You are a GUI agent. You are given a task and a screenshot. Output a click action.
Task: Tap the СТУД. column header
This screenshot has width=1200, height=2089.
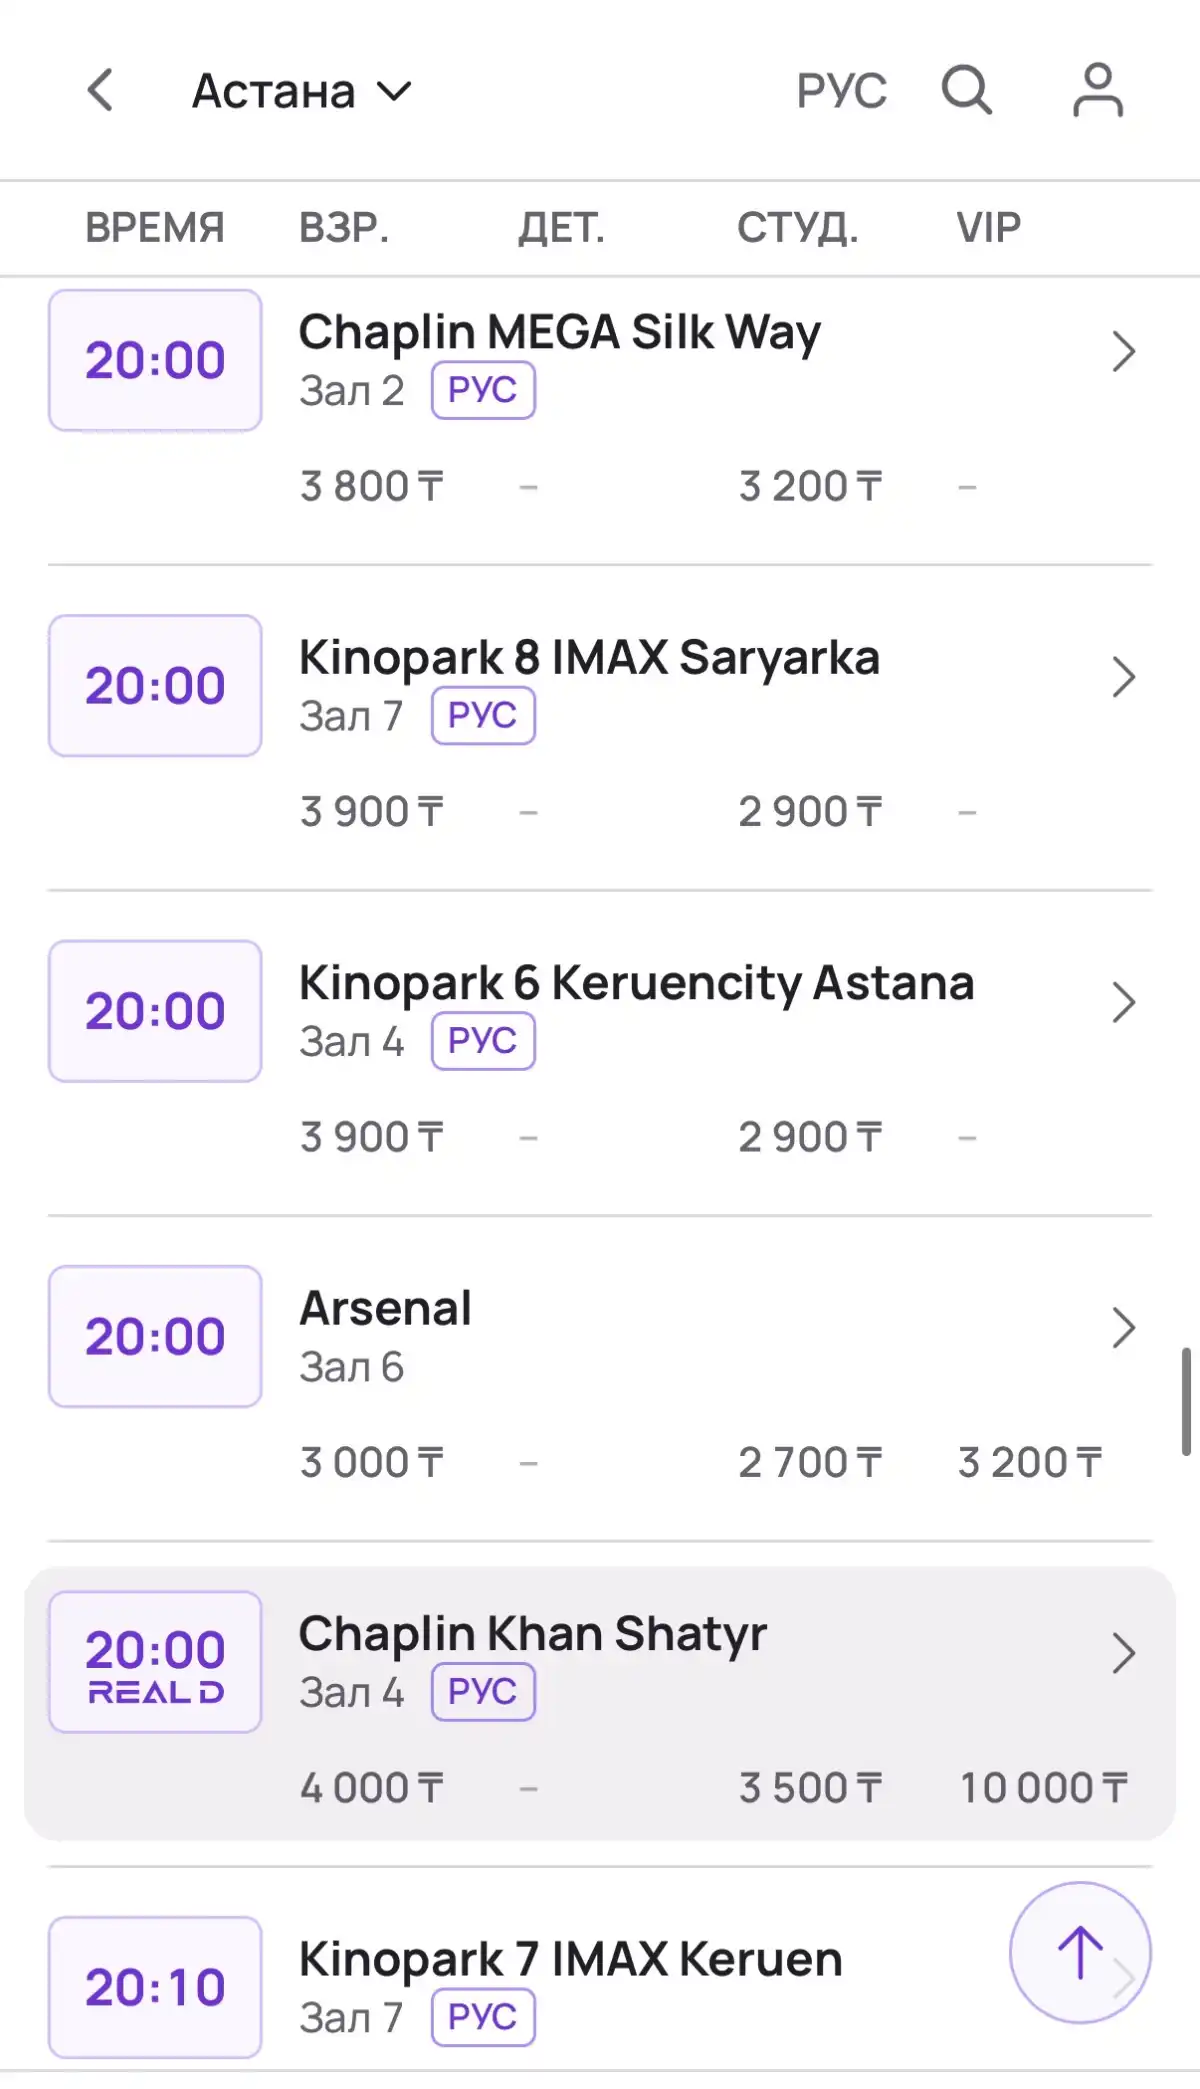click(x=797, y=228)
